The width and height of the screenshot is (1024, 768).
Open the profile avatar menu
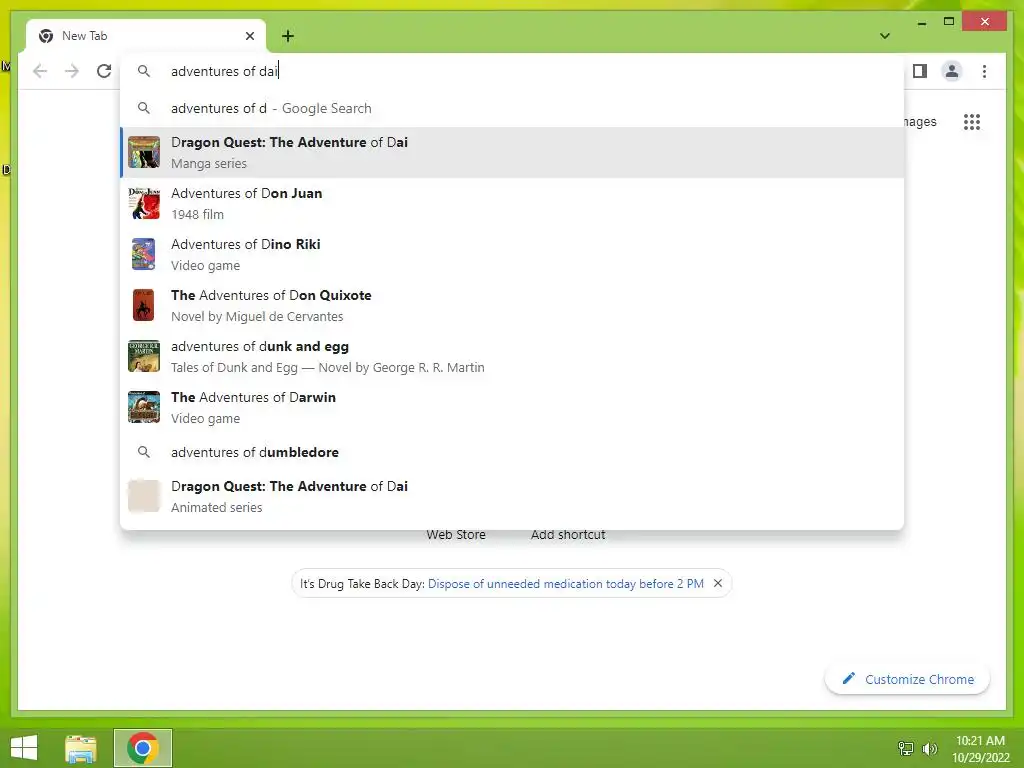coord(952,71)
